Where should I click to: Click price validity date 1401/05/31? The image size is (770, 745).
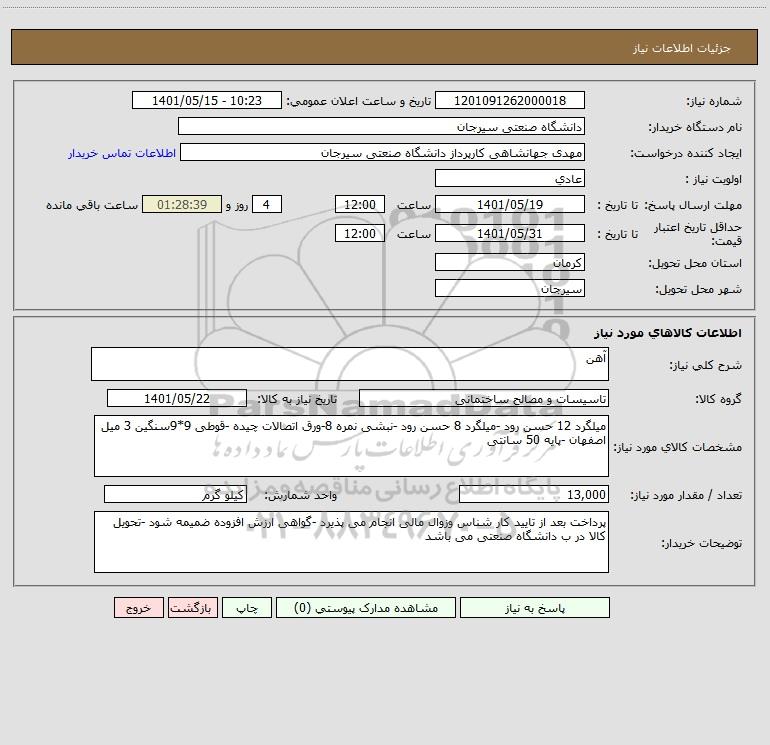point(510,233)
